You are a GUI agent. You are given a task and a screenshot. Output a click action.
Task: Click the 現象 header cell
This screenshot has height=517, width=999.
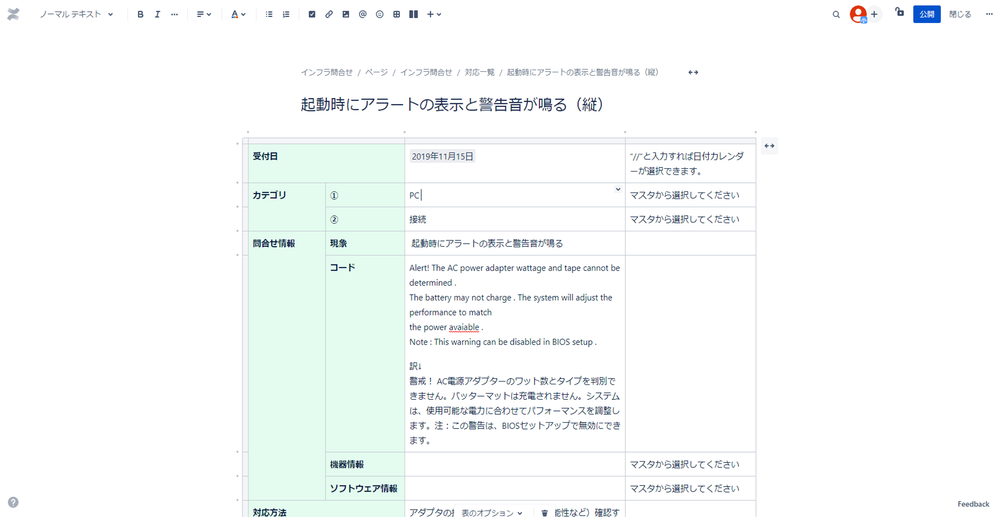tap(365, 244)
